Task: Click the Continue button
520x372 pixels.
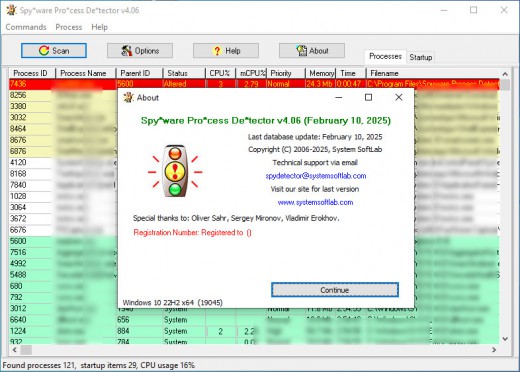Action: (335, 290)
